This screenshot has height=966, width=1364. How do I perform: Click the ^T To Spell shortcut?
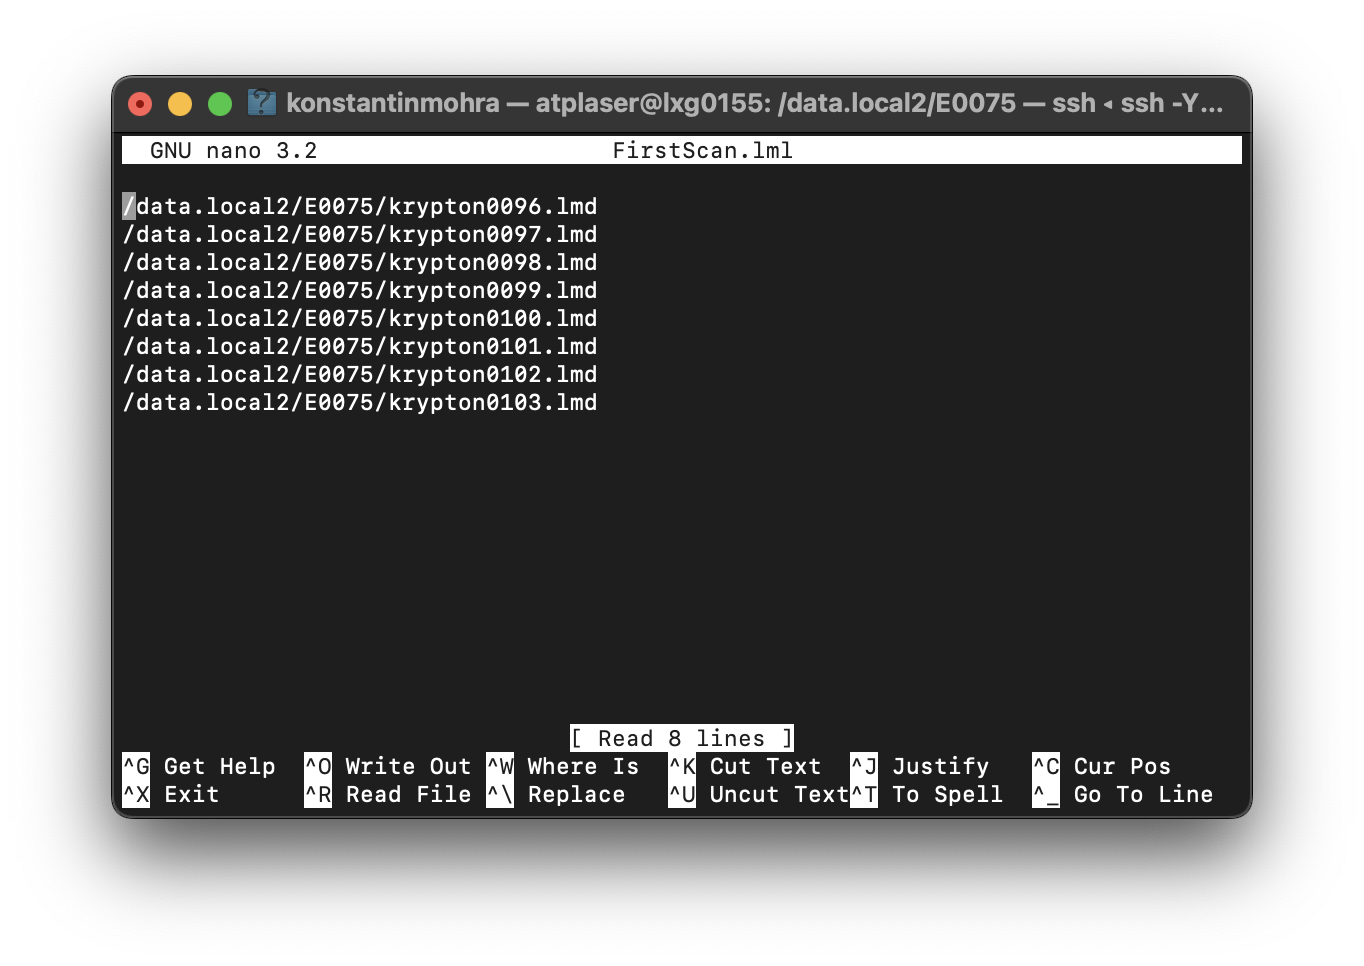[927, 794]
